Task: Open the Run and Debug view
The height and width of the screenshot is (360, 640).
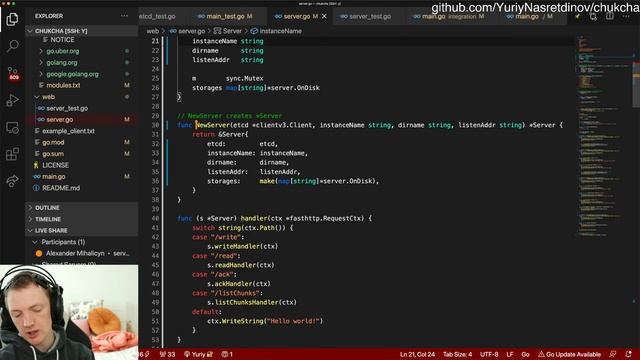Action: pos(12,100)
